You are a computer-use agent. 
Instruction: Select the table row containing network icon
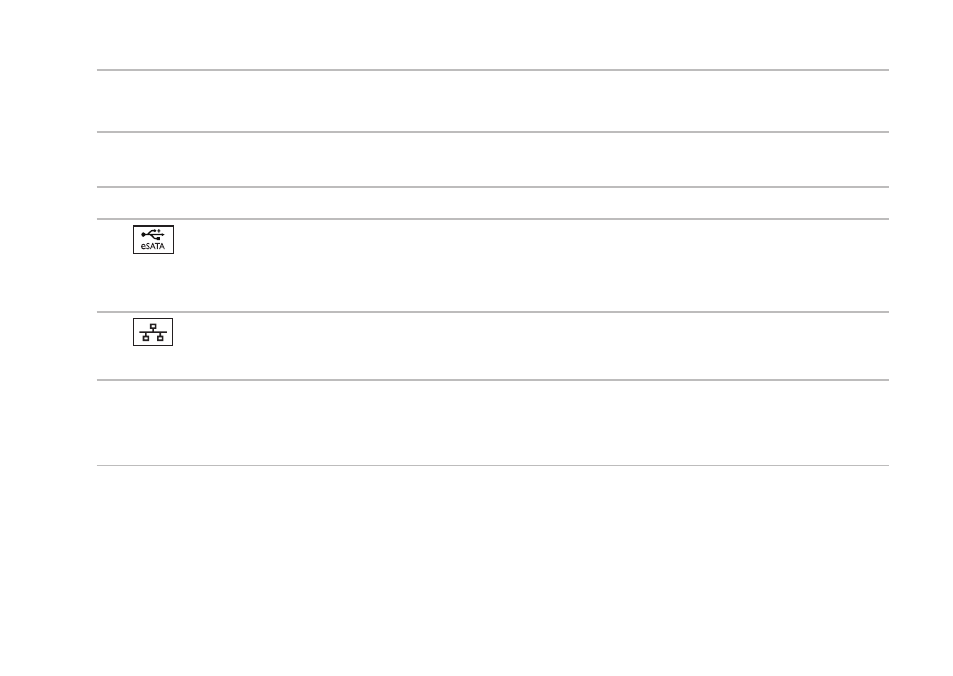[x=493, y=346]
